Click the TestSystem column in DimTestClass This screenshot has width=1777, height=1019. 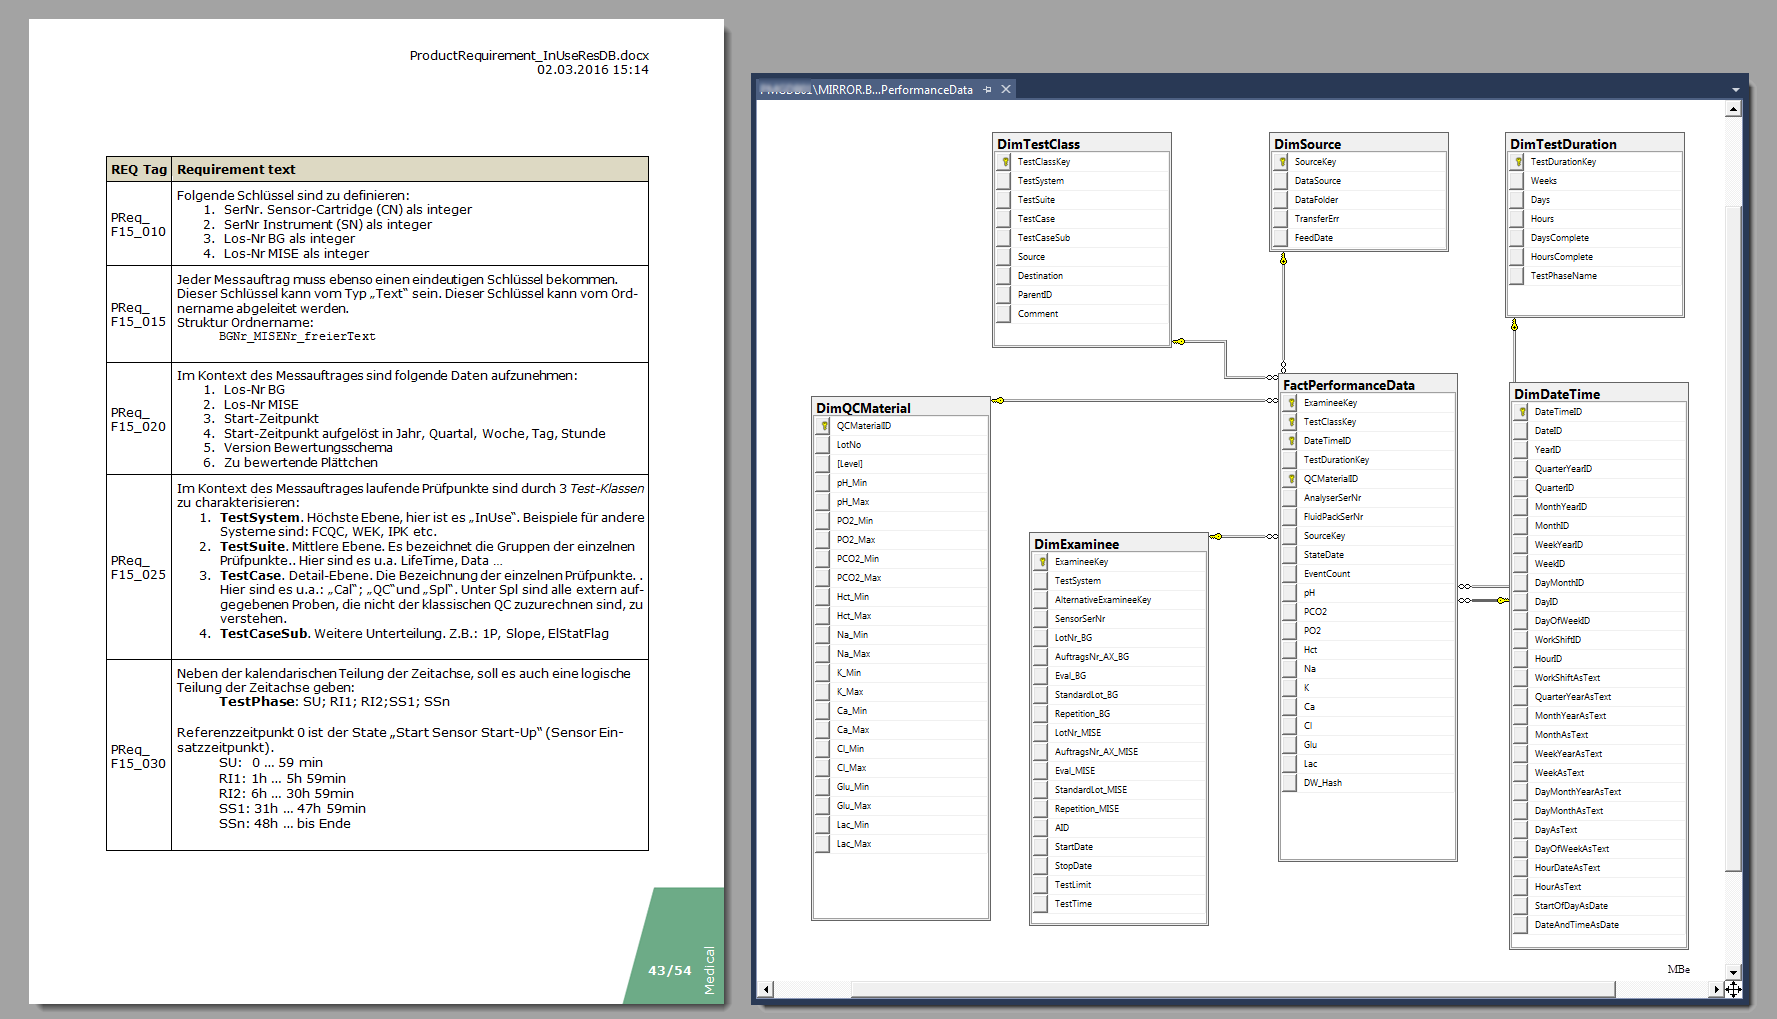coord(1040,181)
